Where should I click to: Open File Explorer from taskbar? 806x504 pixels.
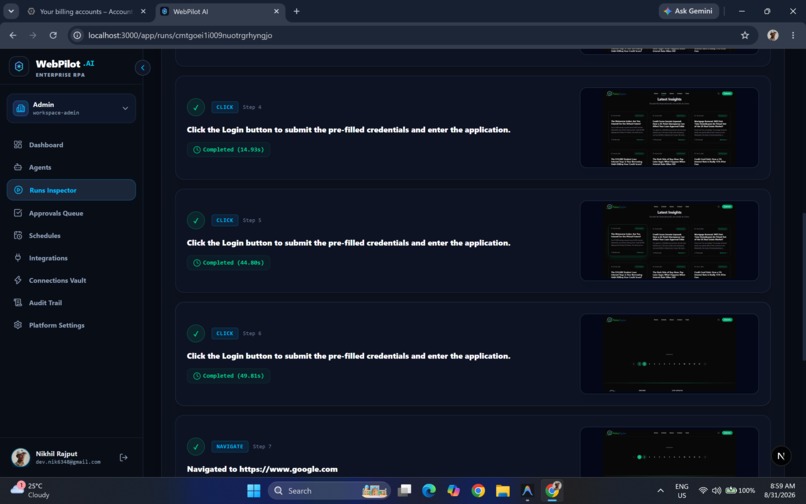503,491
